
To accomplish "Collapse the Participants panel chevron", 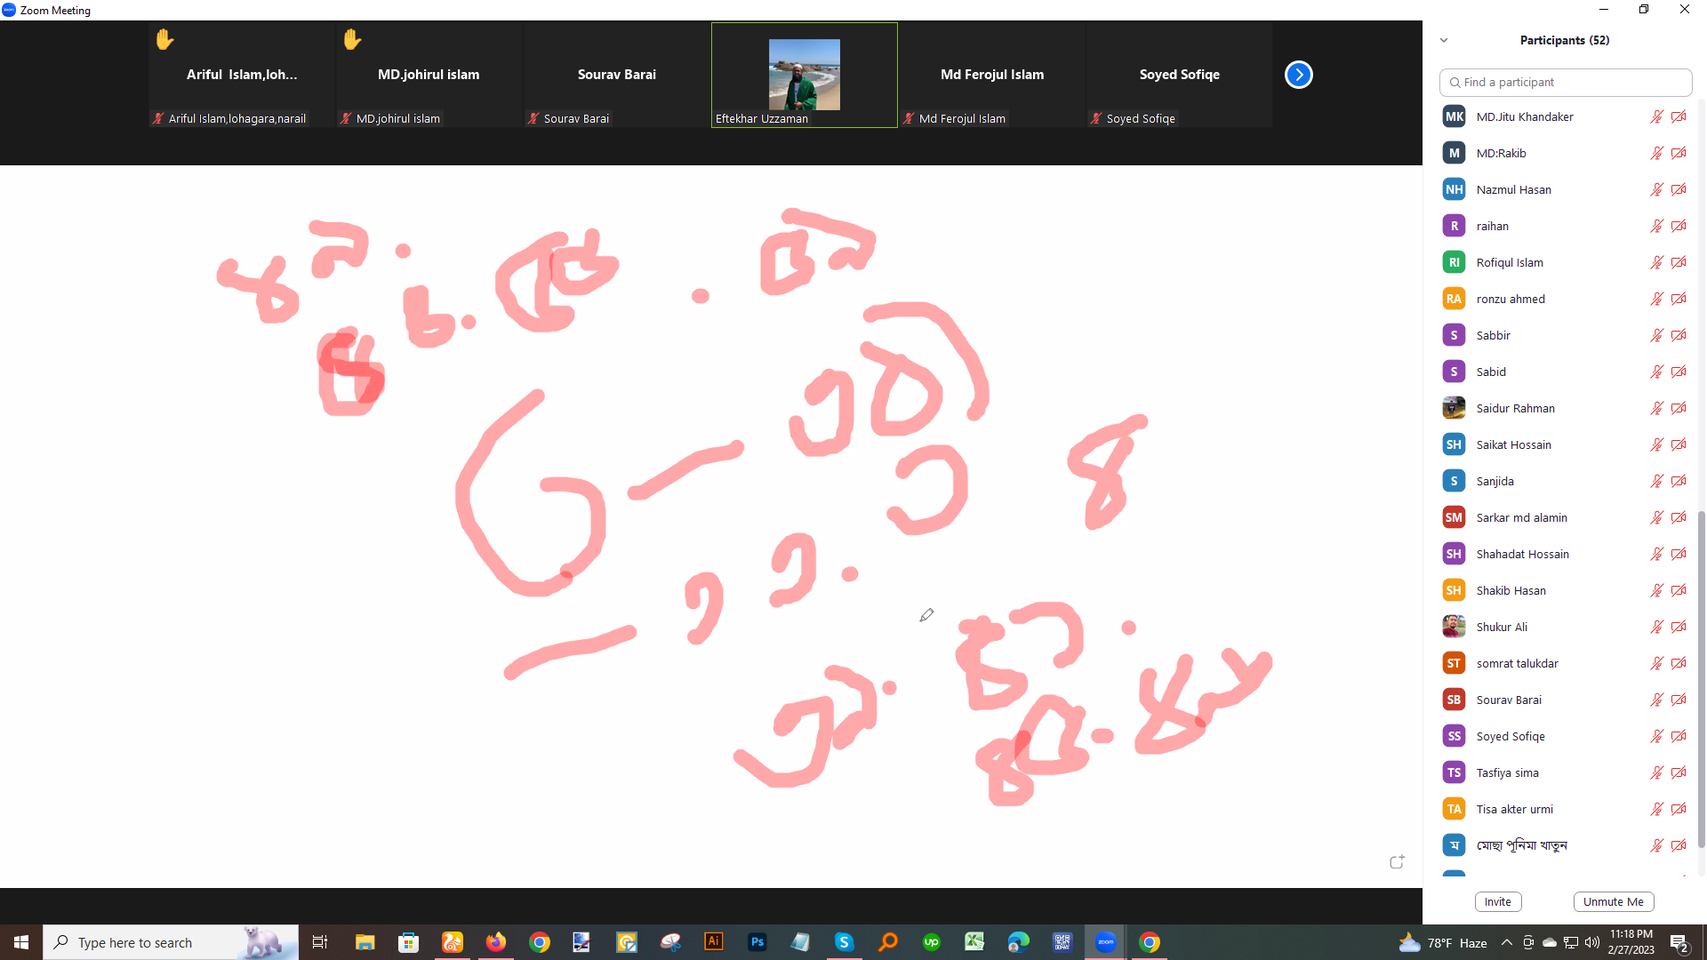I will (x=1444, y=41).
